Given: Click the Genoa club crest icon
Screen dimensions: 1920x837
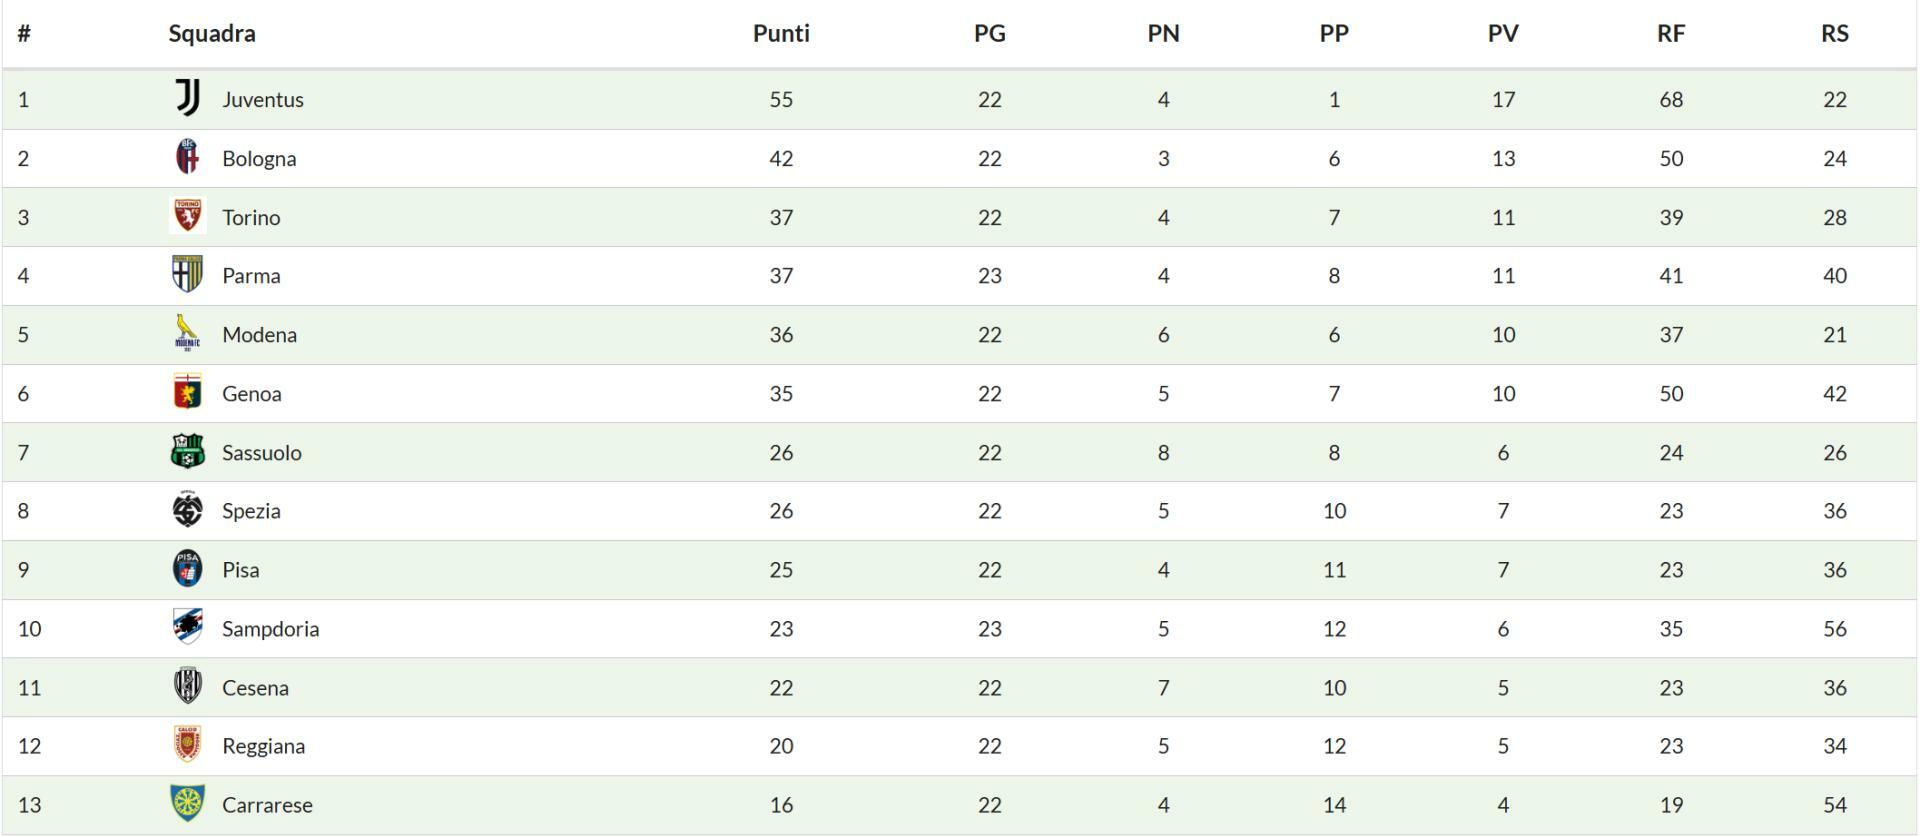Looking at the screenshot, I should pos(187,392).
